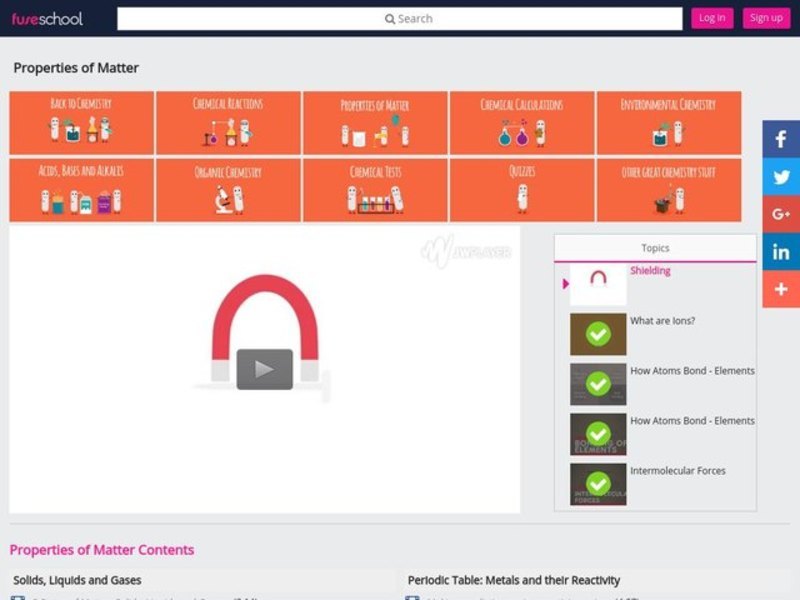Share using the Google Plus icon

(781, 214)
